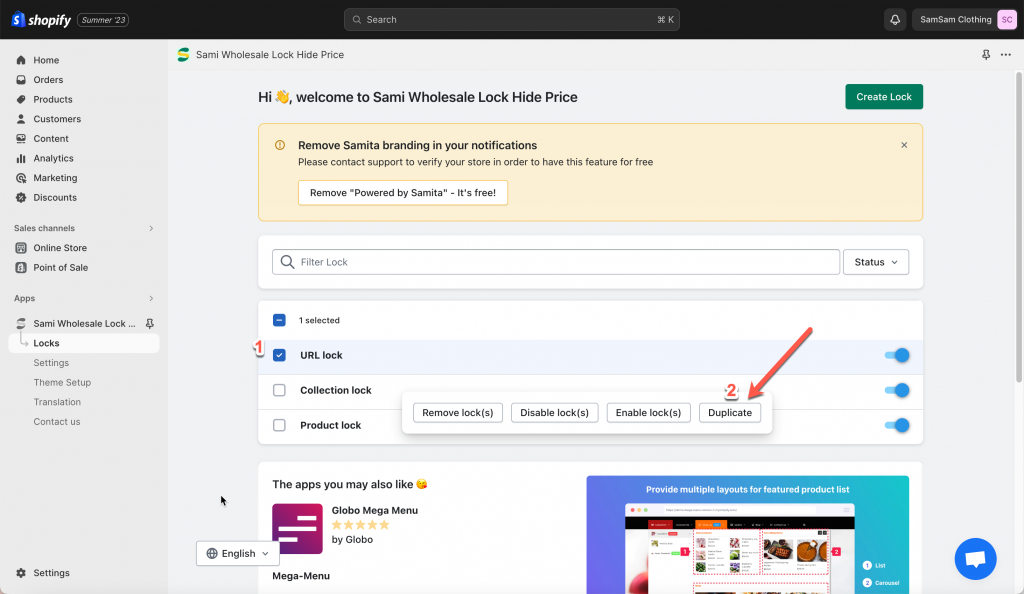1024x594 pixels.
Task: Unpin the Sami Wholesale Lock app in sidebar
Action: pos(150,324)
